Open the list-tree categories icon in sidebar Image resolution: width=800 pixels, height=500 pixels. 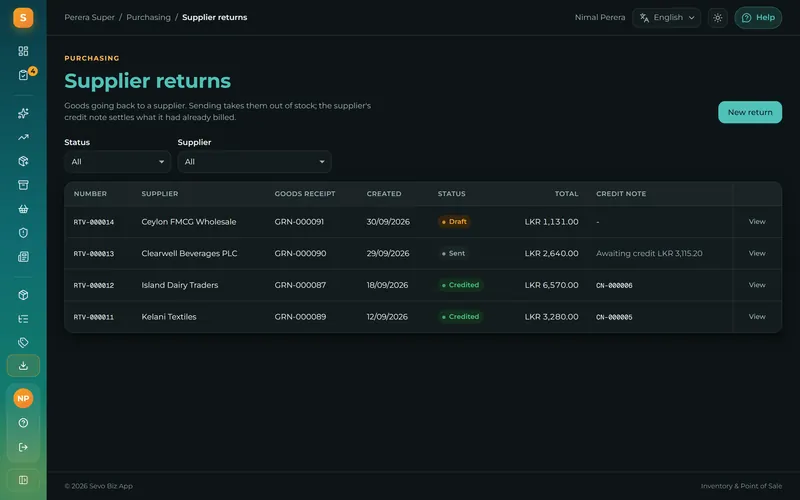[23, 319]
